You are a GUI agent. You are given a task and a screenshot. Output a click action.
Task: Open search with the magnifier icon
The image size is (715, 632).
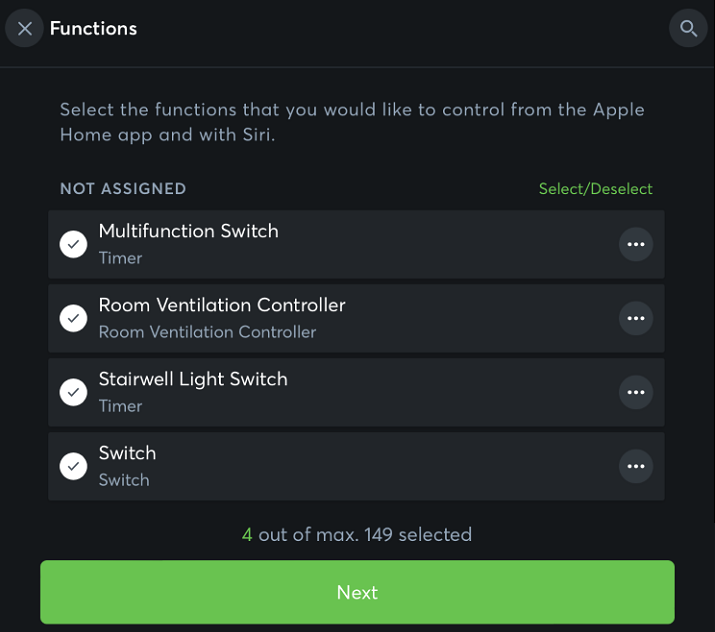688,29
